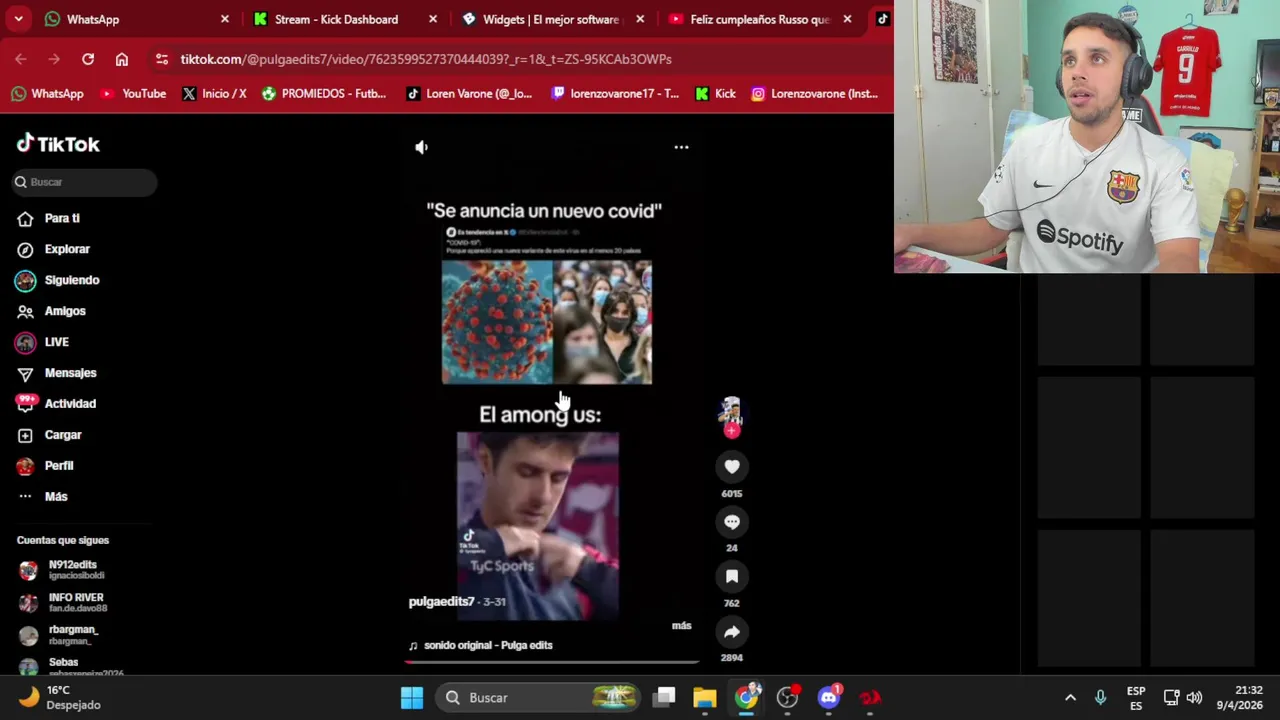
Task: Click the tiktok.com address bar URL
Action: click(x=426, y=59)
